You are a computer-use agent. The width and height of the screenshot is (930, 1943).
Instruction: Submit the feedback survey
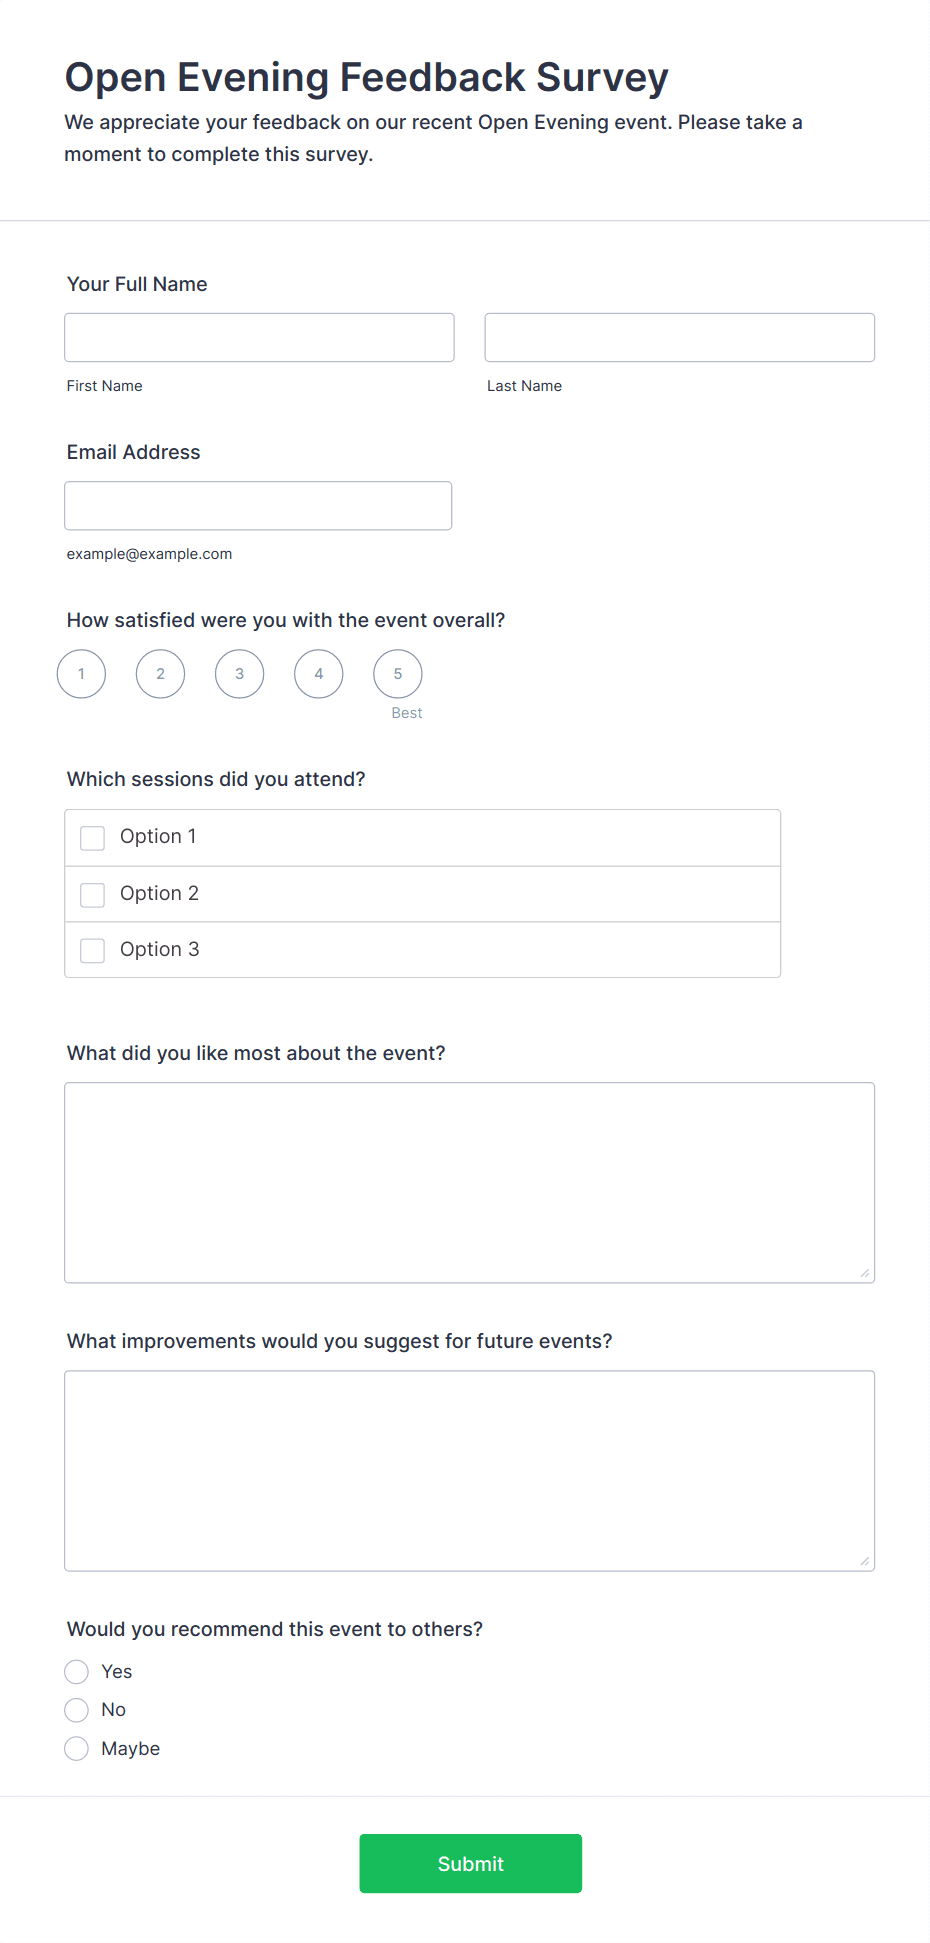pos(470,1863)
